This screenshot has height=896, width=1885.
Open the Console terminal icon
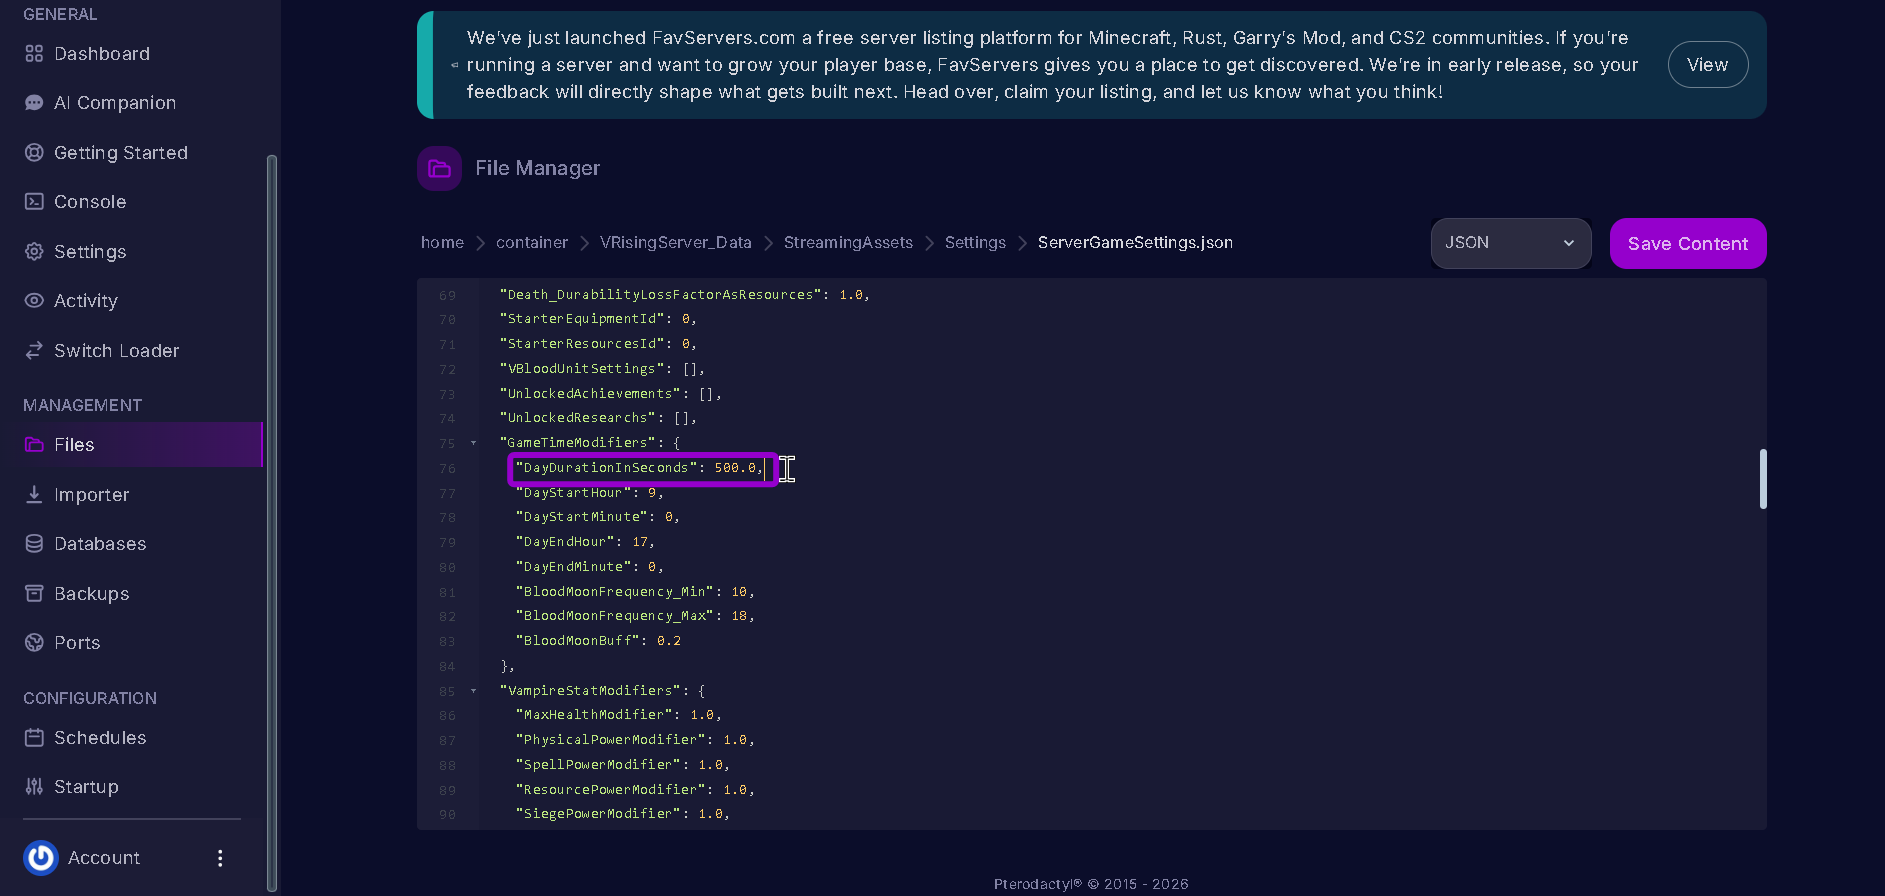coord(34,202)
